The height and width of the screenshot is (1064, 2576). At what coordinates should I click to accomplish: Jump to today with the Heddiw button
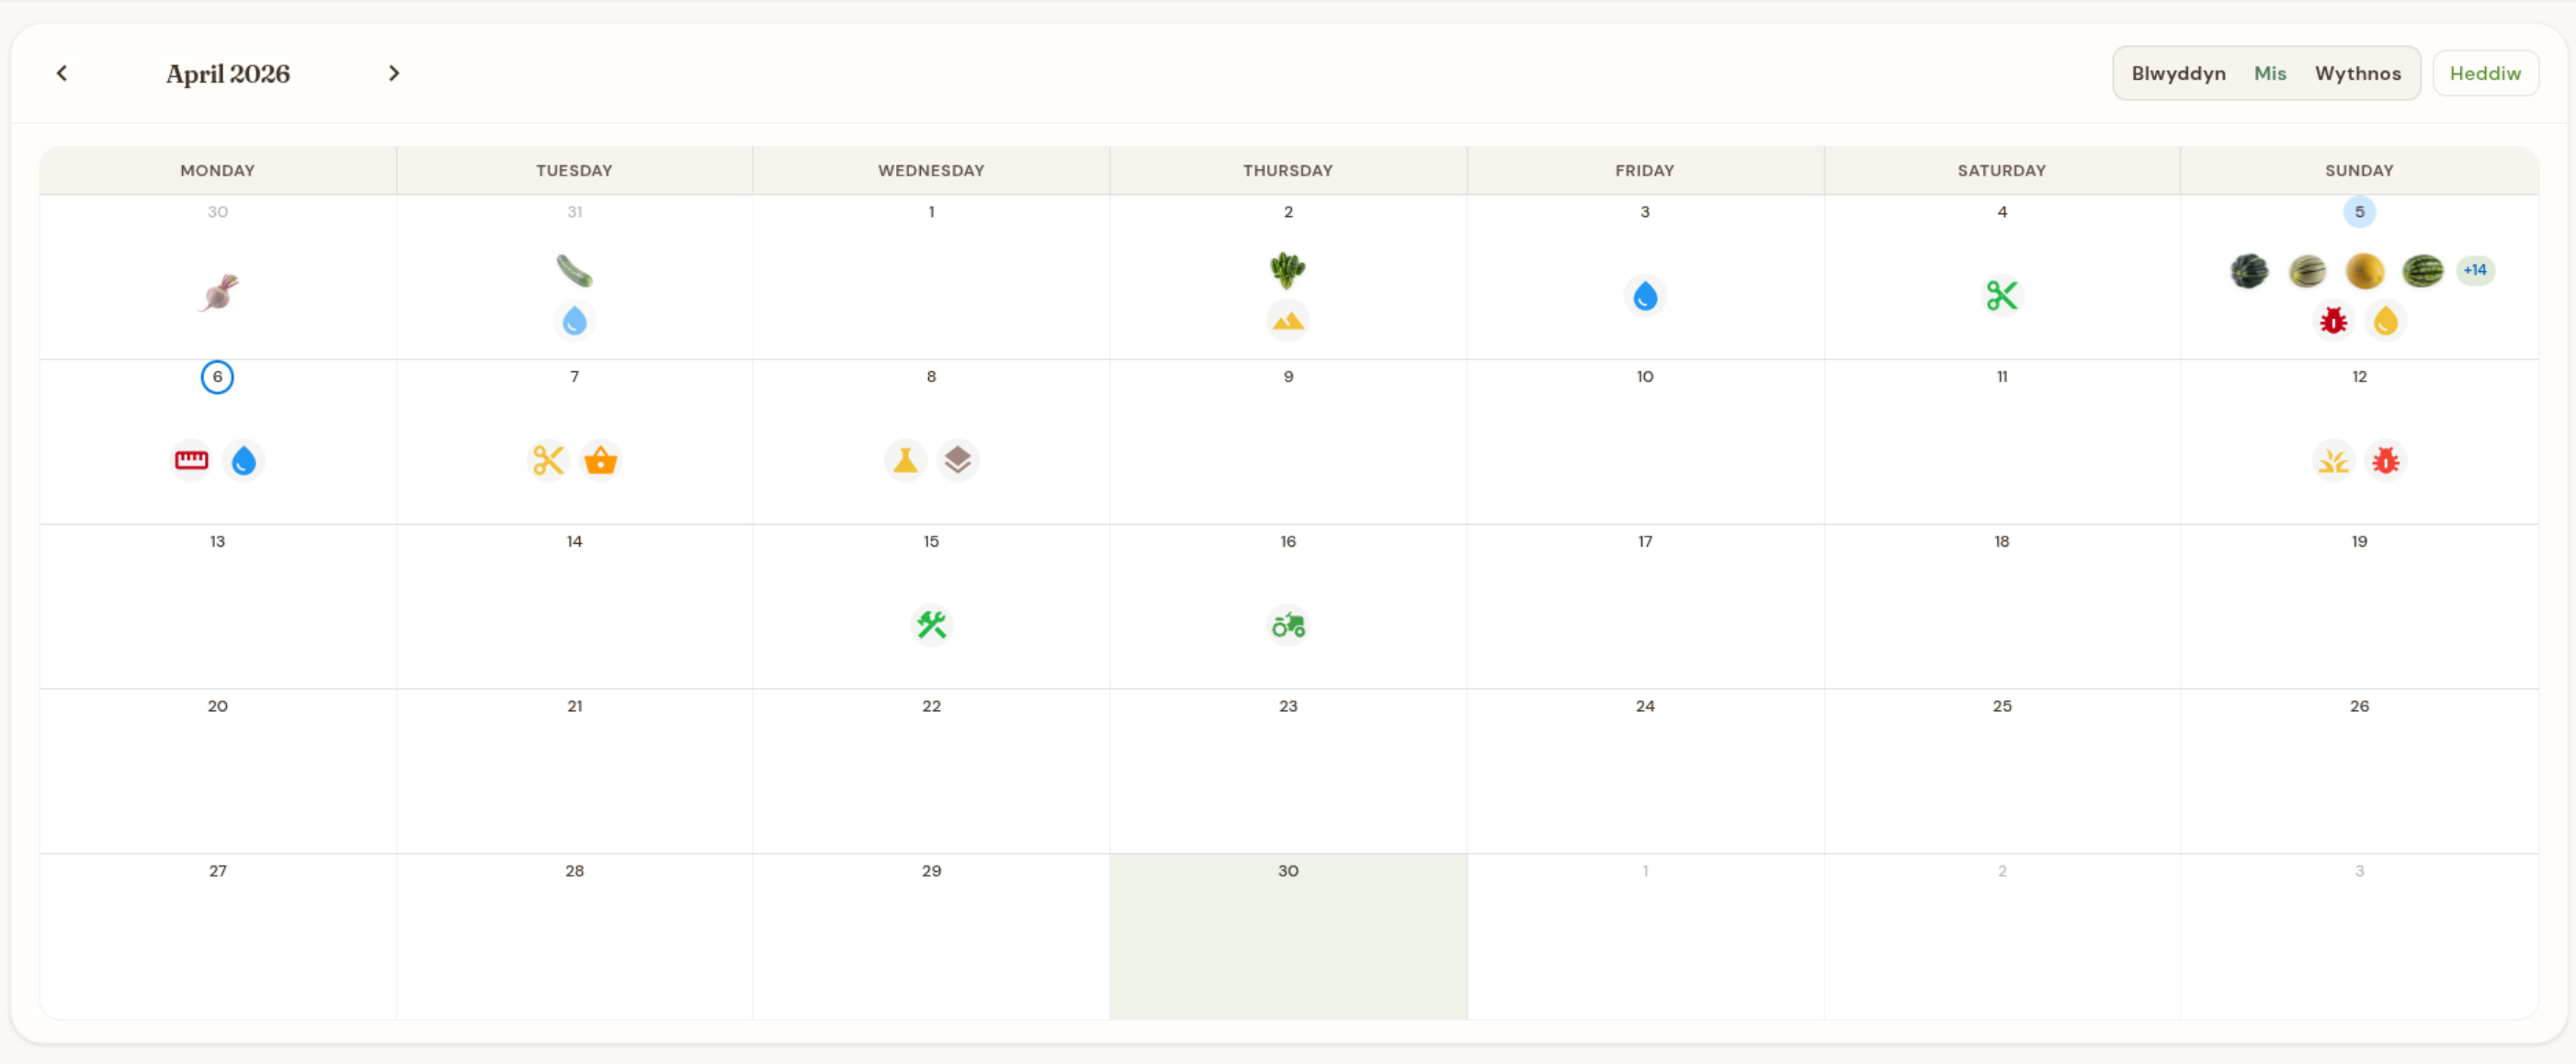pyautogui.click(x=2484, y=73)
